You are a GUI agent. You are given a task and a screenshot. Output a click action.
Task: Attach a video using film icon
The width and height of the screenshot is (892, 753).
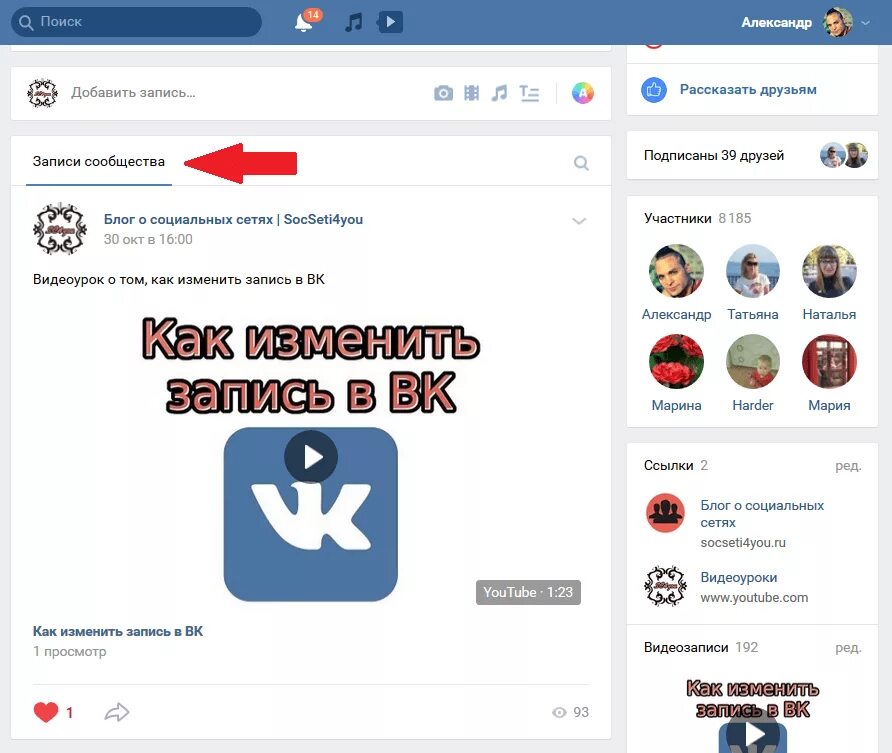point(472,93)
